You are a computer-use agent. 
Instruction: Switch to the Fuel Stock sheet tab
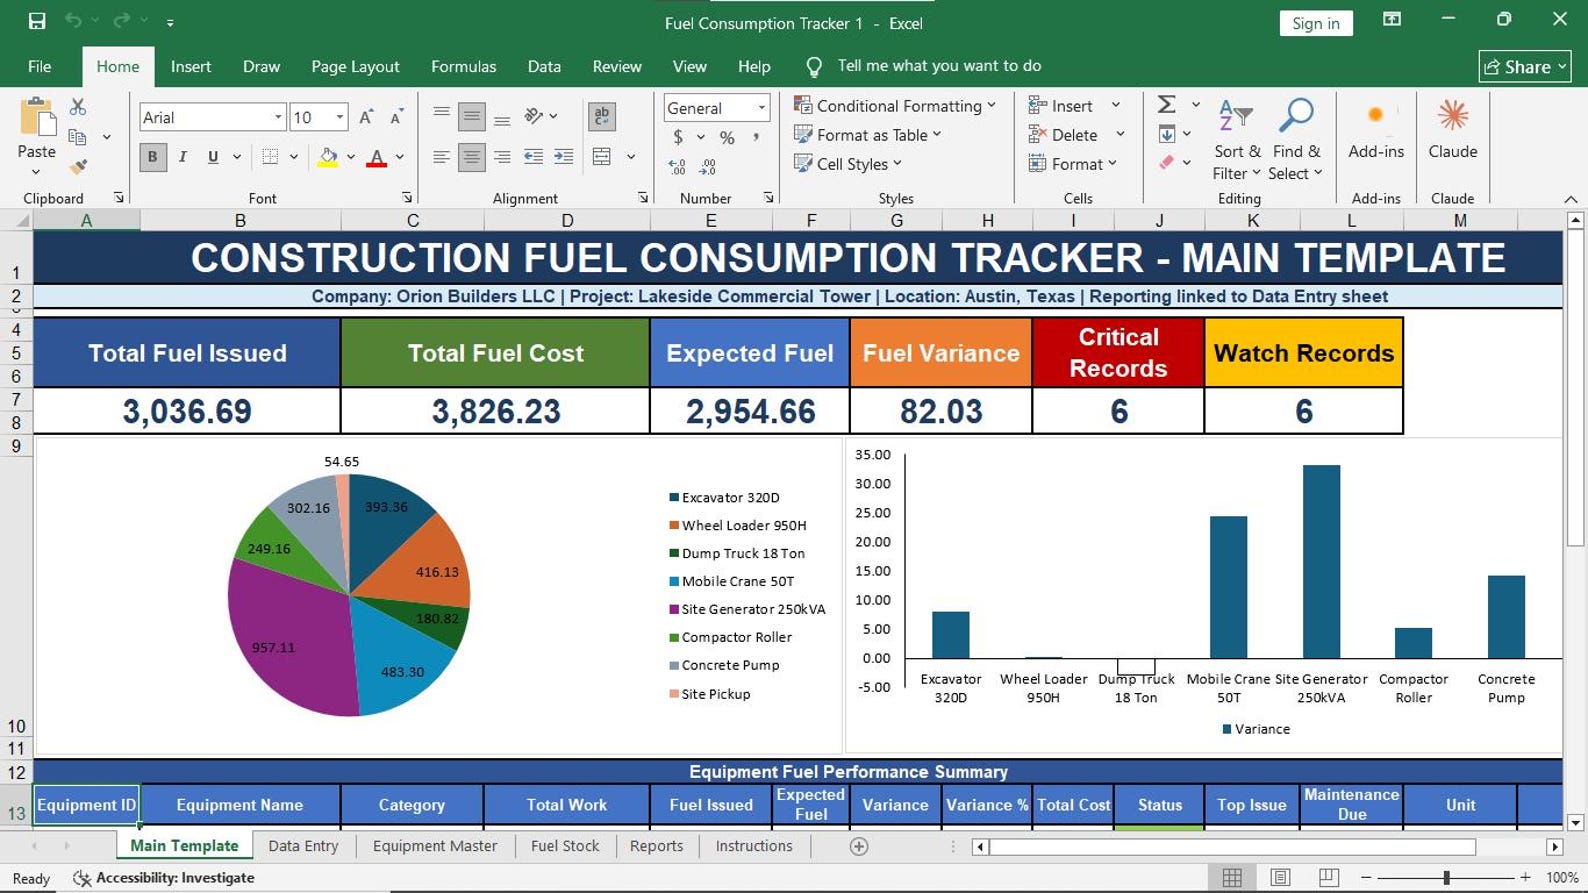click(565, 846)
